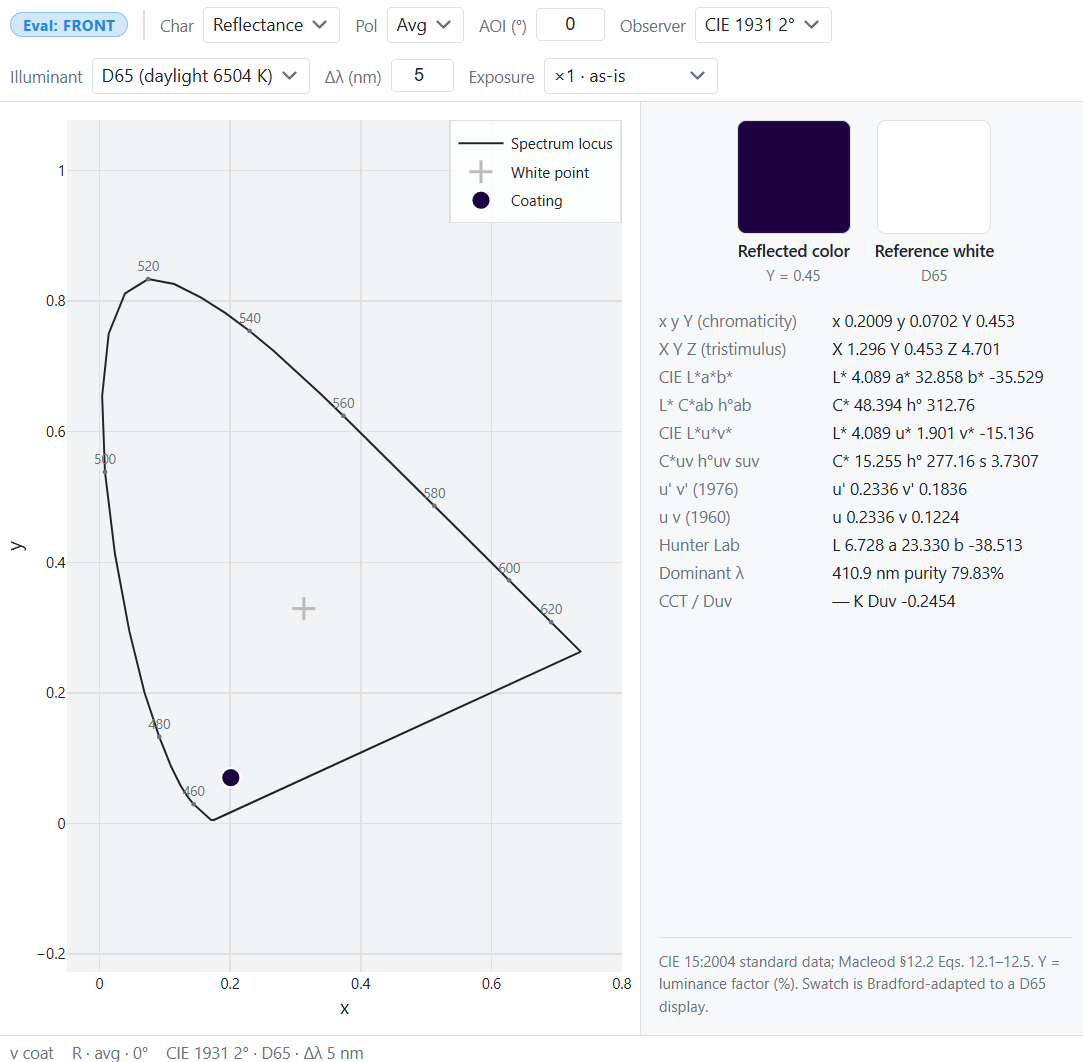This screenshot has width=1083, height=1062.
Task: Click the 'X Y Z (tristimulus)' label
Action: point(722,349)
